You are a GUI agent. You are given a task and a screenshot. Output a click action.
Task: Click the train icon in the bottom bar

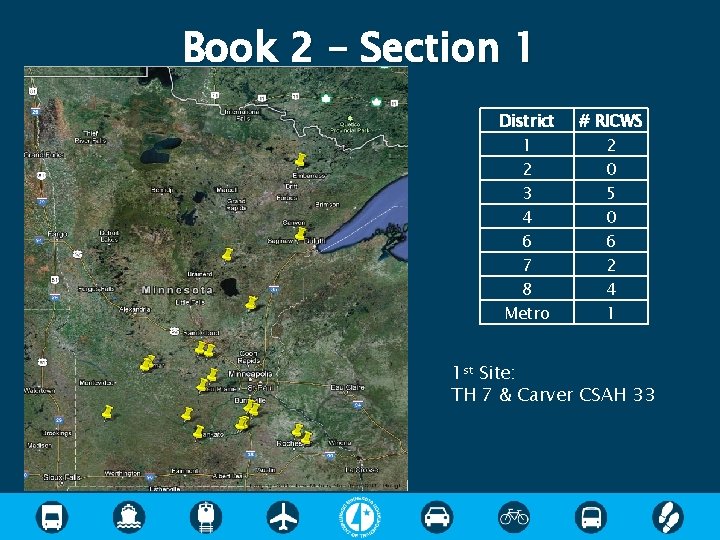click(206, 518)
